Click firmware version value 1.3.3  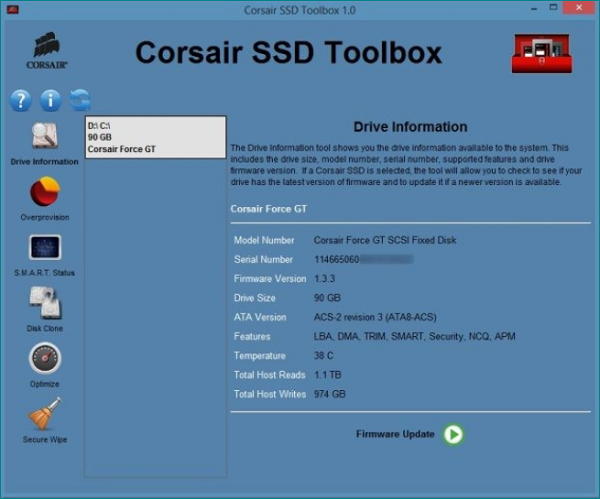324,279
